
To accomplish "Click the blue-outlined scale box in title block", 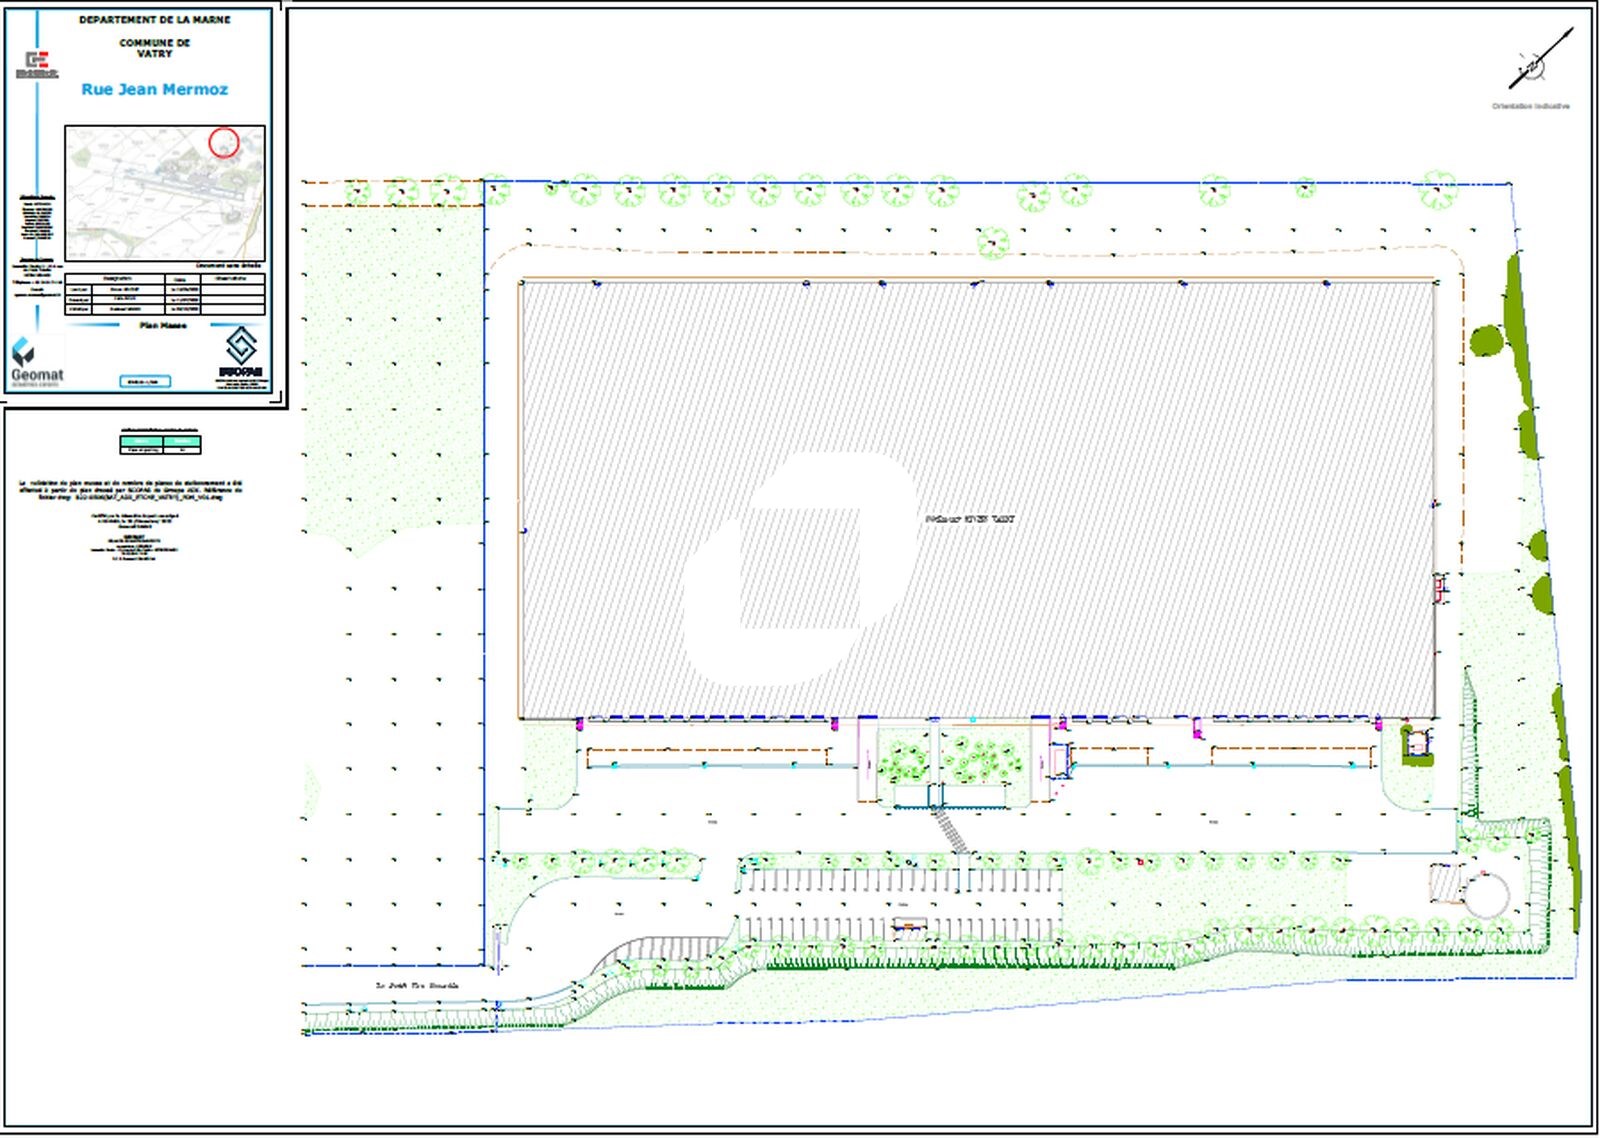I will [145, 381].
